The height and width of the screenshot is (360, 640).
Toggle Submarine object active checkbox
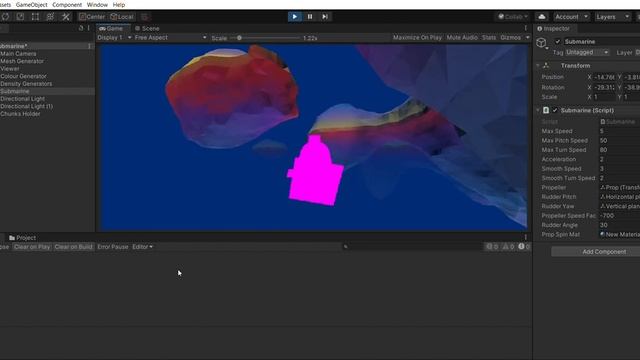click(557, 42)
